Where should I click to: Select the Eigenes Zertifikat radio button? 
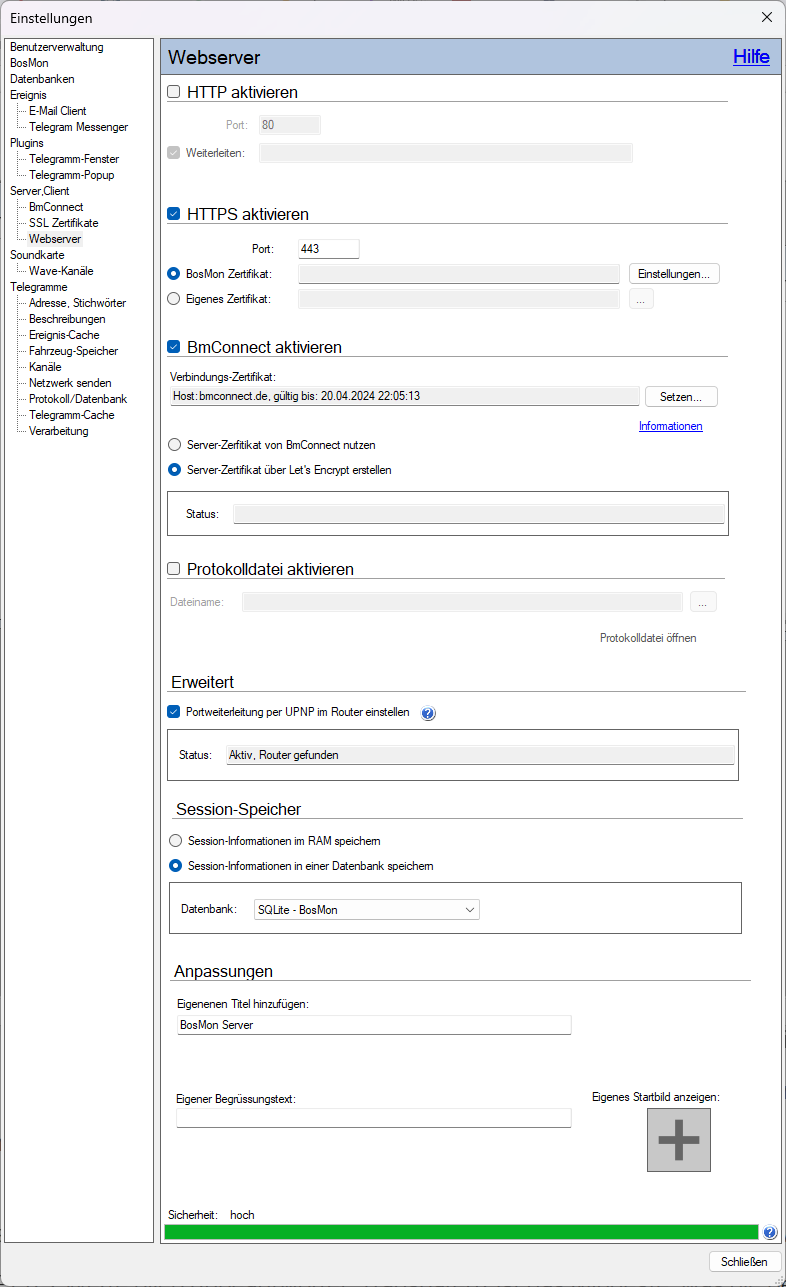click(174, 298)
